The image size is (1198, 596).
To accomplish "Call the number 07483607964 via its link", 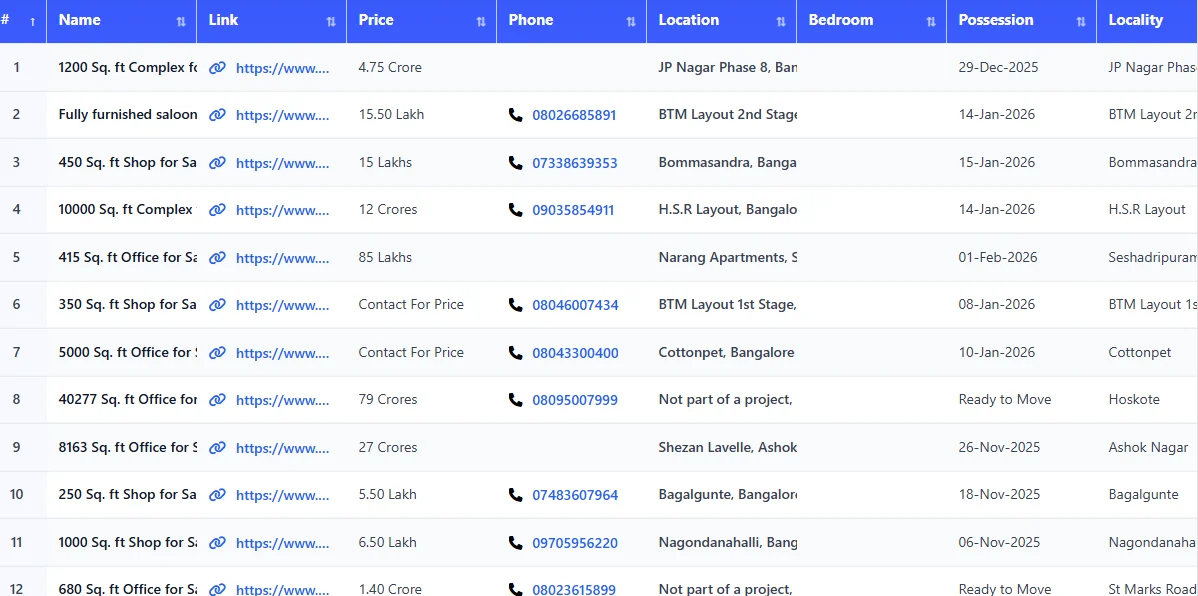I will tap(575, 494).
